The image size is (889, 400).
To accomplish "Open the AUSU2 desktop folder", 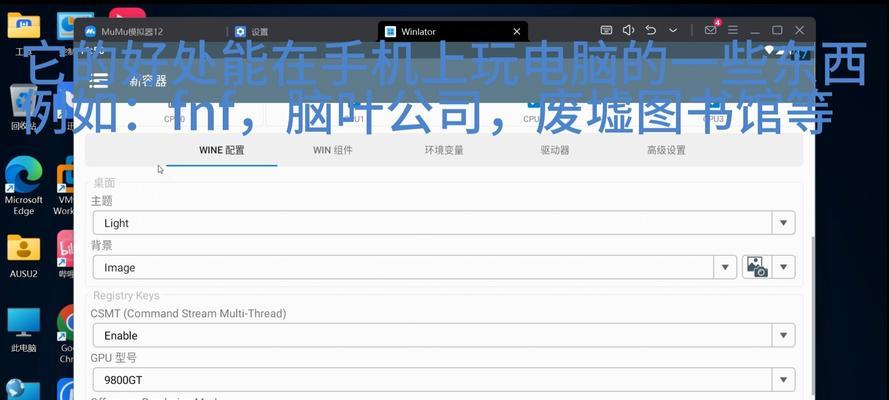I will [x=24, y=256].
